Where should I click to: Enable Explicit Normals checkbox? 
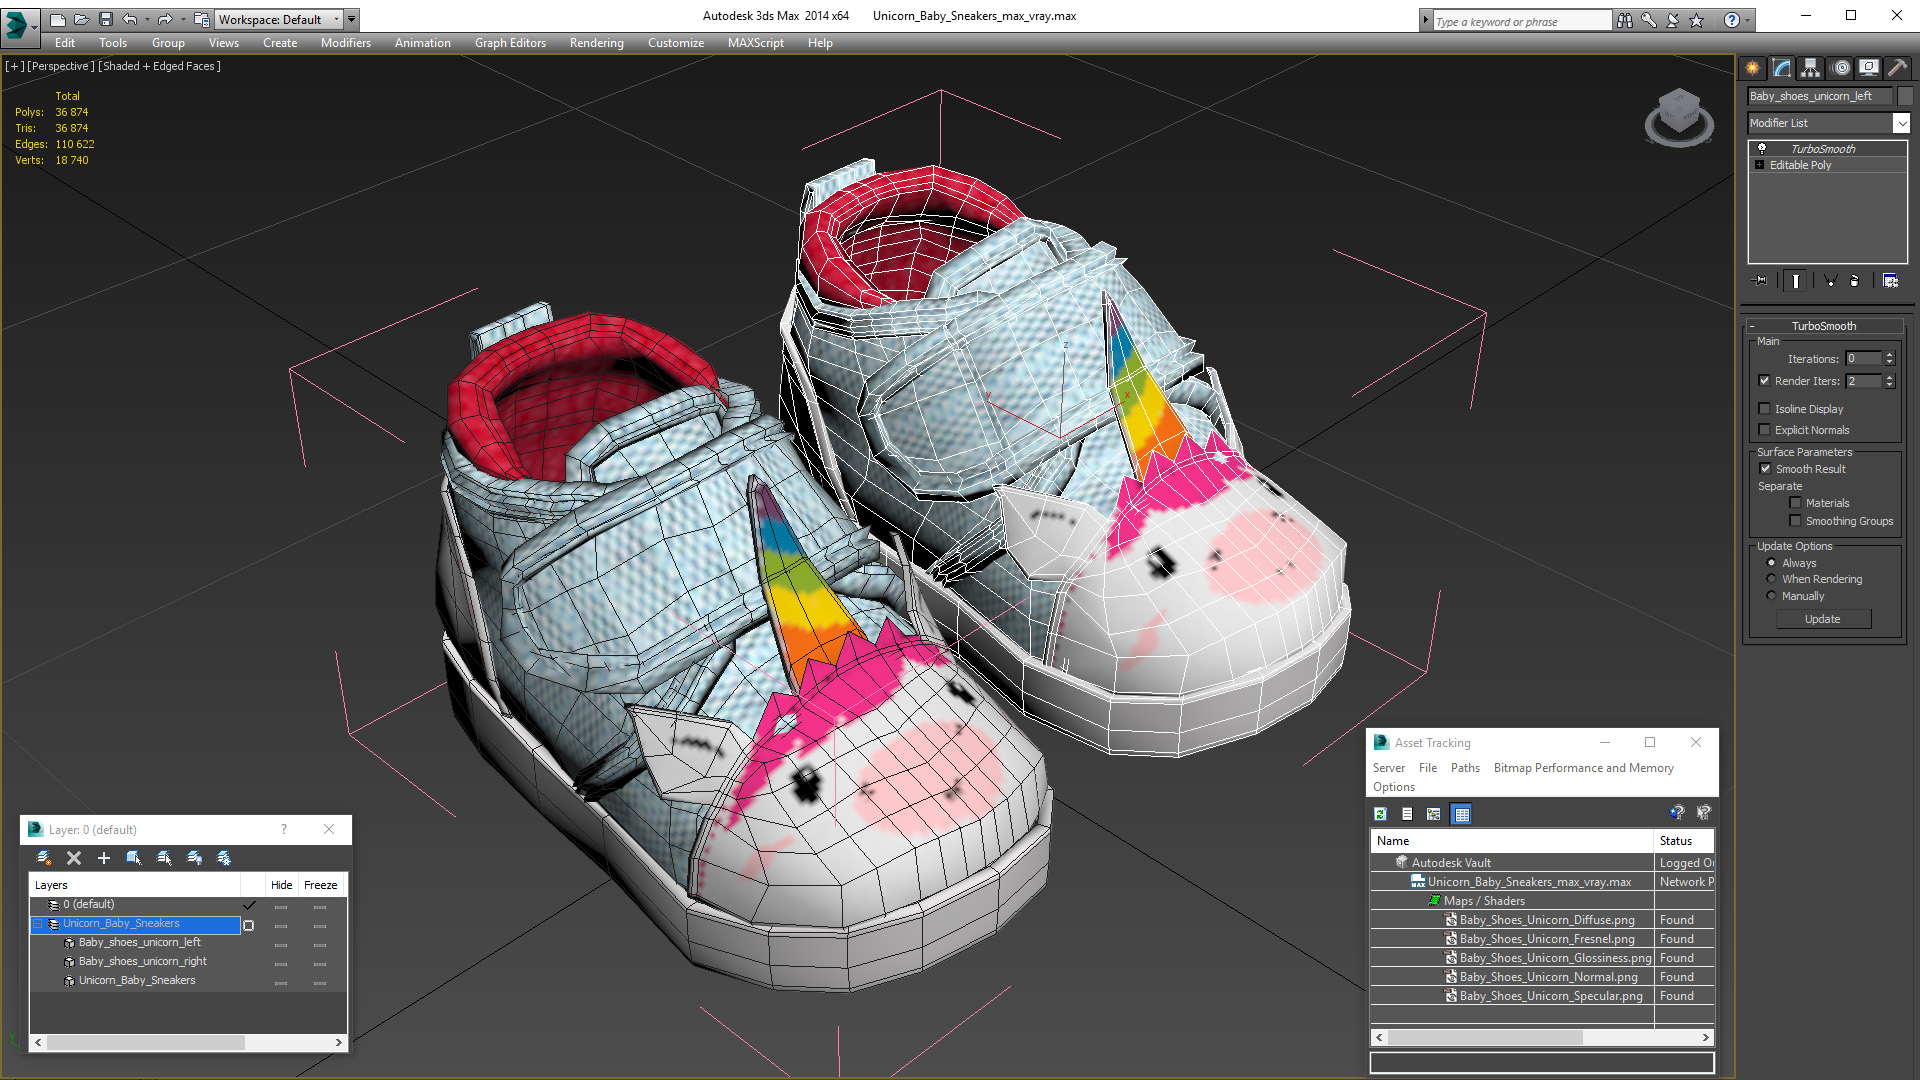[1765, 429]
